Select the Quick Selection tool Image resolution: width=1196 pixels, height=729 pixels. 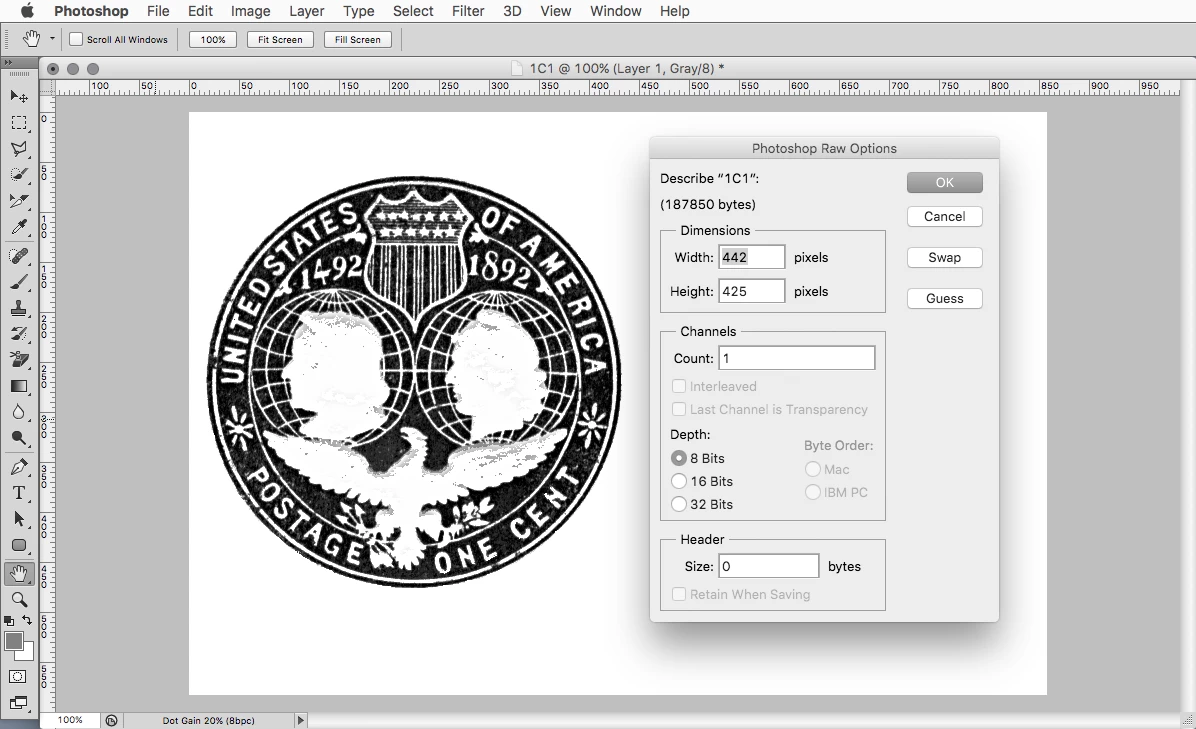(19, 175)
